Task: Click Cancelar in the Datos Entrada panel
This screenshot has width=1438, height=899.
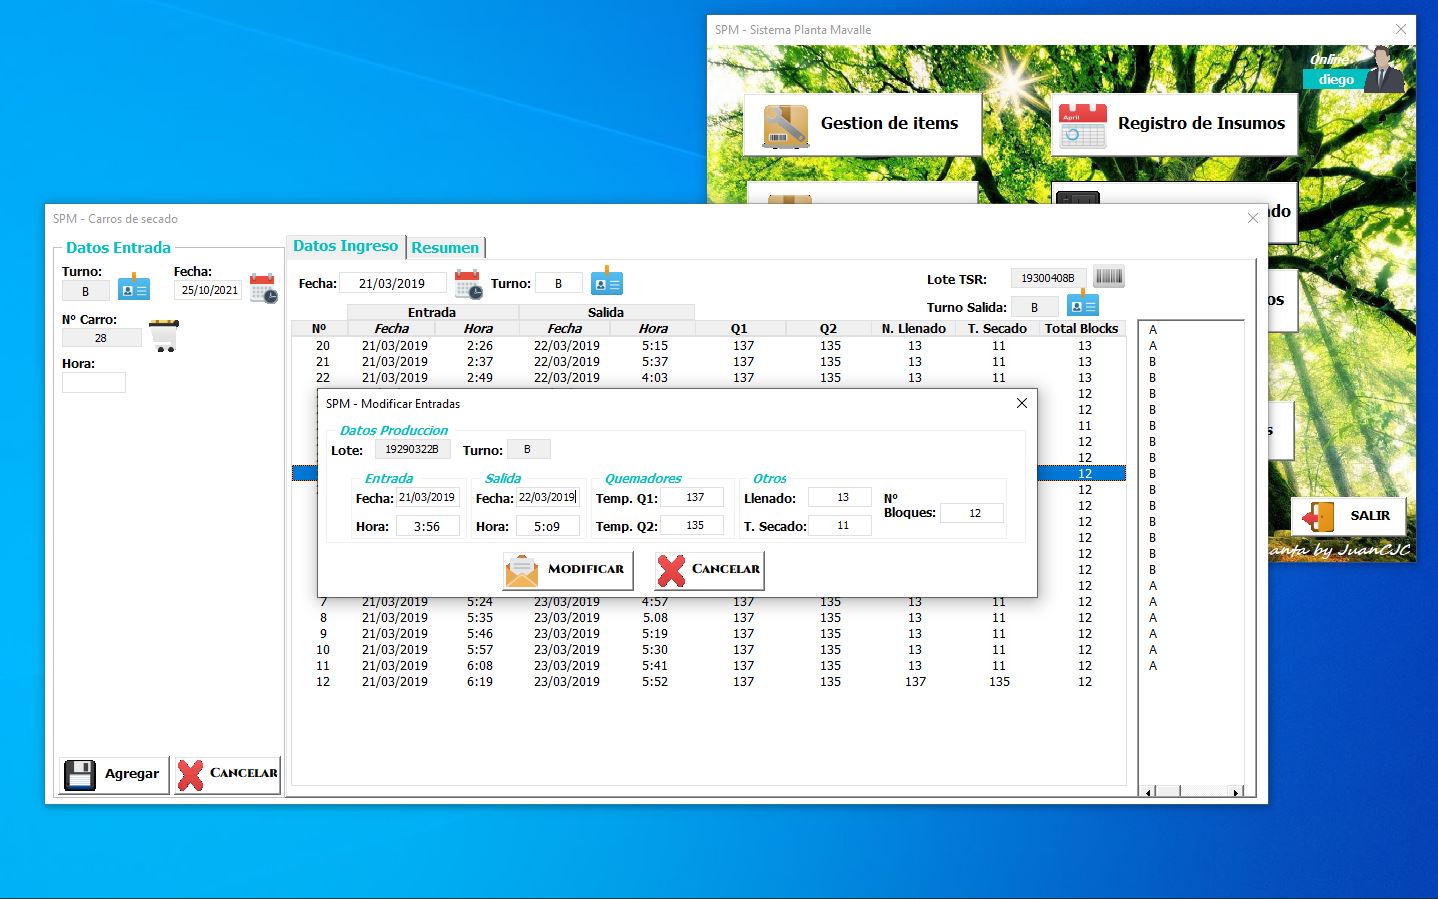Action: pyautogui.click(x=227, y=774)
